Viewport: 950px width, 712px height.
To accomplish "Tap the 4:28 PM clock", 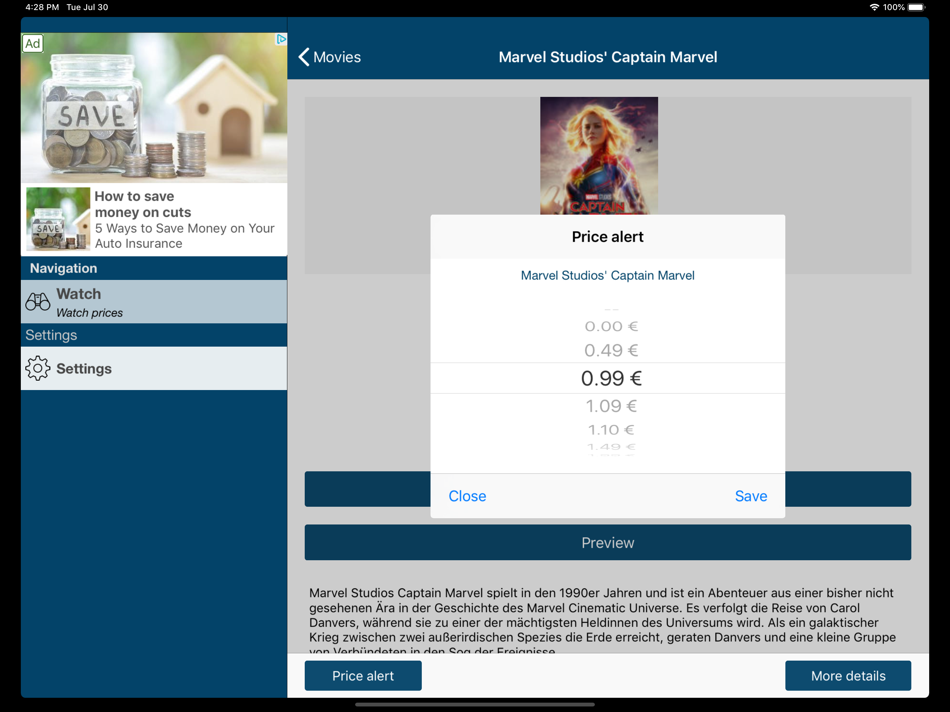I will pyautogui.click(x=42, y=7).
